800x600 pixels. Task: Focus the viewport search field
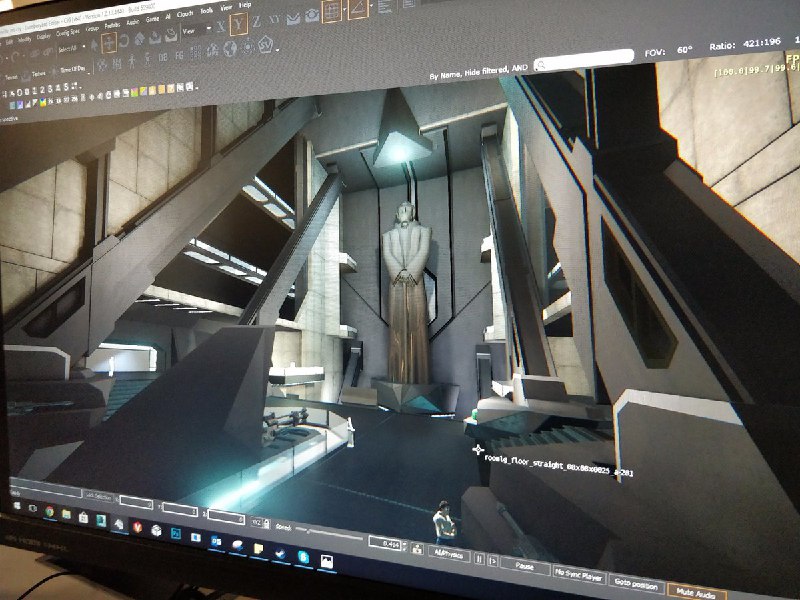[583, 60]
